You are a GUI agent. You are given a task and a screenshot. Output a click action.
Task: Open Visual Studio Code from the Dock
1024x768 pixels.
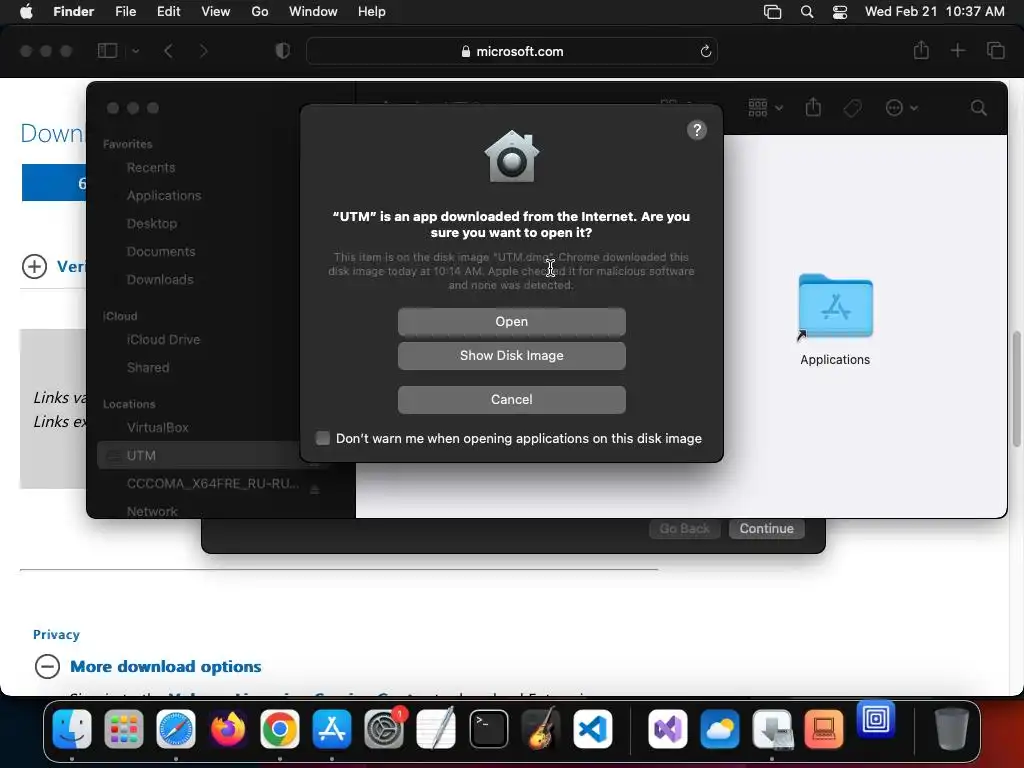[593, 729]
